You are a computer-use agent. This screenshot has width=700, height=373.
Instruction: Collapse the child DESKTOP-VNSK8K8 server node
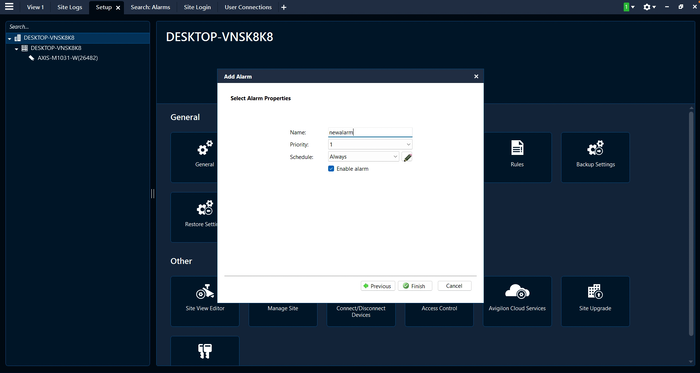[x=17, y=49]
